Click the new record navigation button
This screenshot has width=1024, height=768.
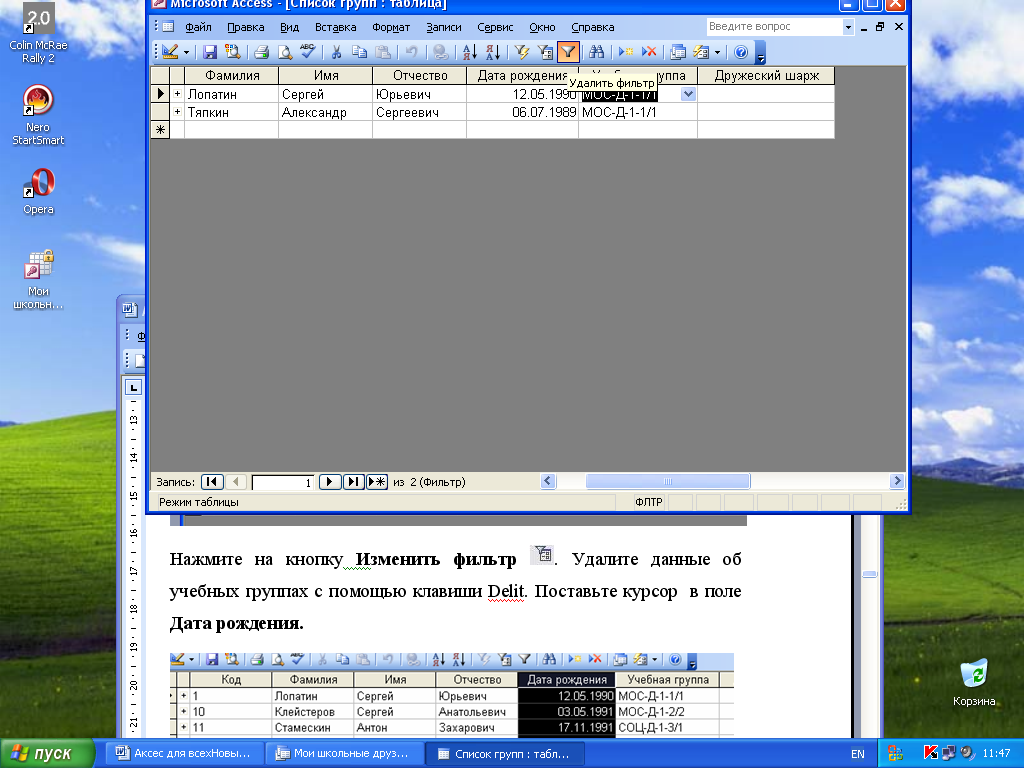[x=377, y=482]
